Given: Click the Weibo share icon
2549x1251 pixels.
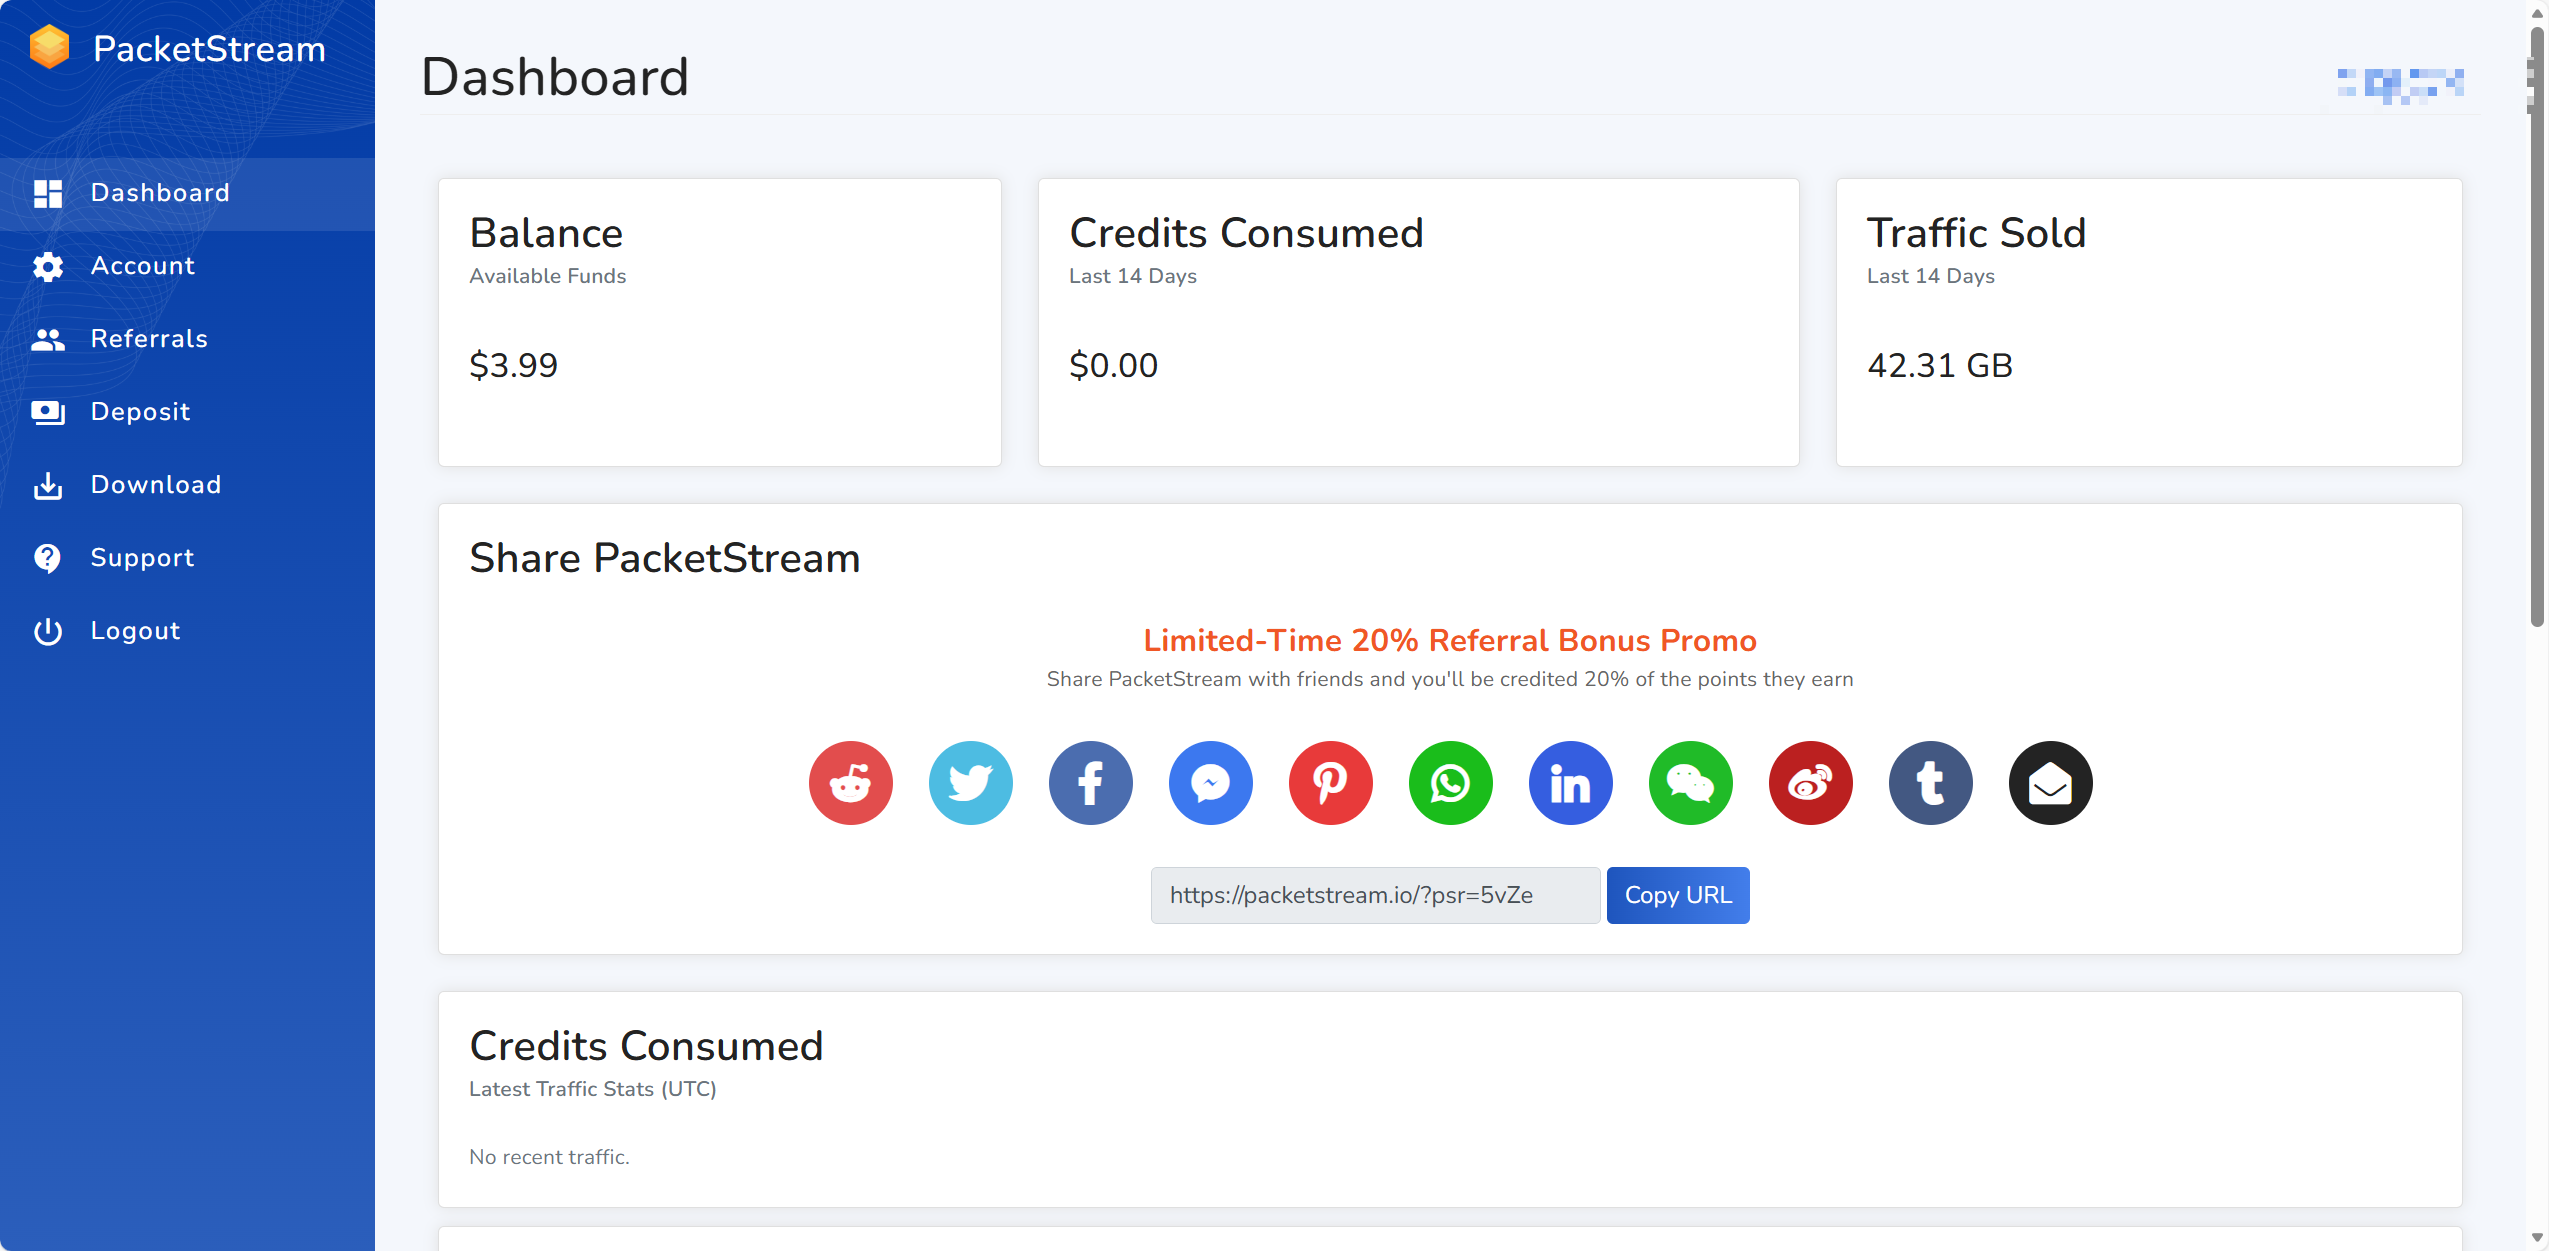Looking at the screenshot, I should (1810, 783).
